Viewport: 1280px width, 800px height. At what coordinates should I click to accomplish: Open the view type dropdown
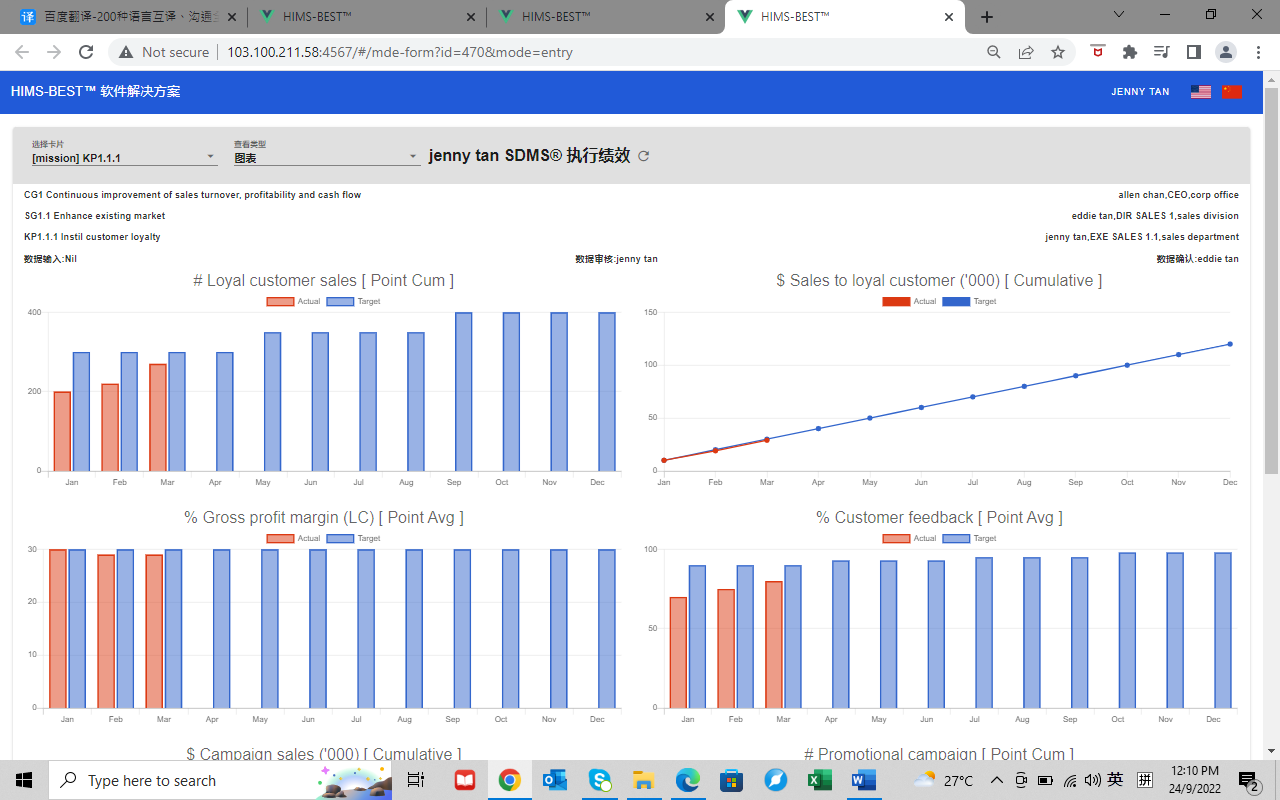click(326, 157)
